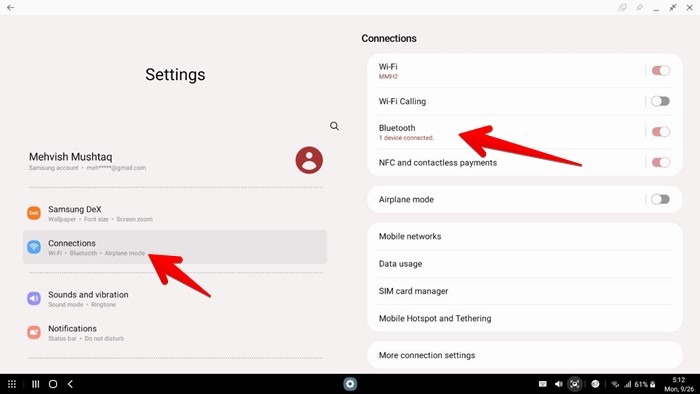Image resolution: width=700 pixels, height=394 pixels.
Task: Click the Wi-Fi status icon in tray
Action: tap(615, 384)
